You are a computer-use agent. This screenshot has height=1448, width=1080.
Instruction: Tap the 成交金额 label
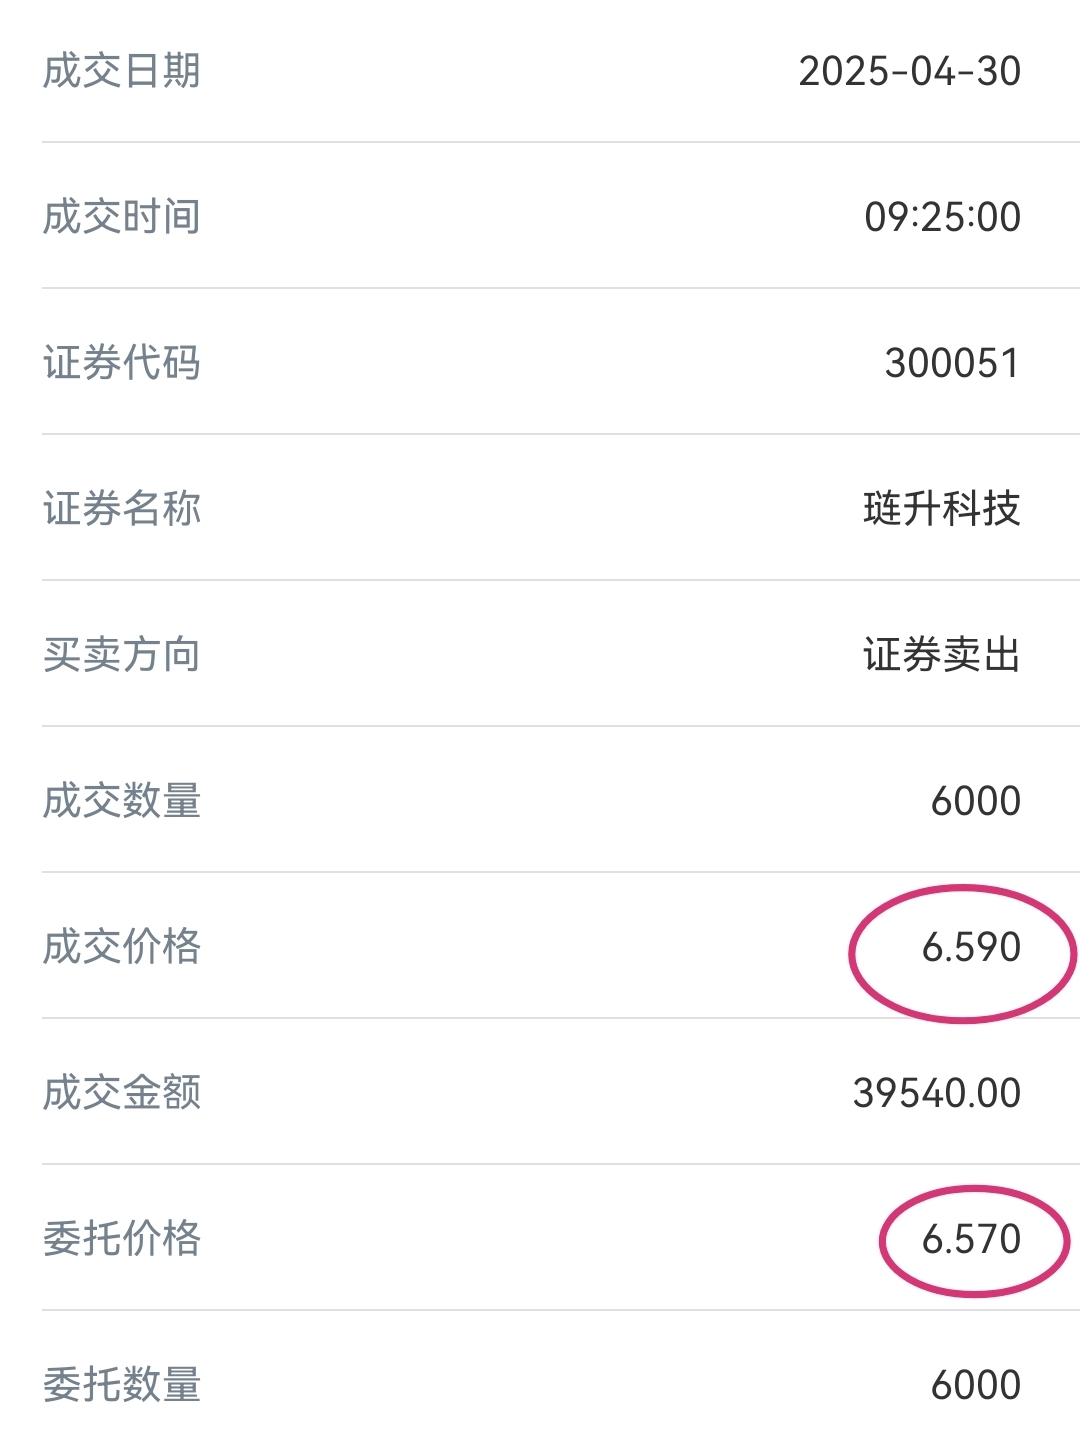click(122, 1093)
